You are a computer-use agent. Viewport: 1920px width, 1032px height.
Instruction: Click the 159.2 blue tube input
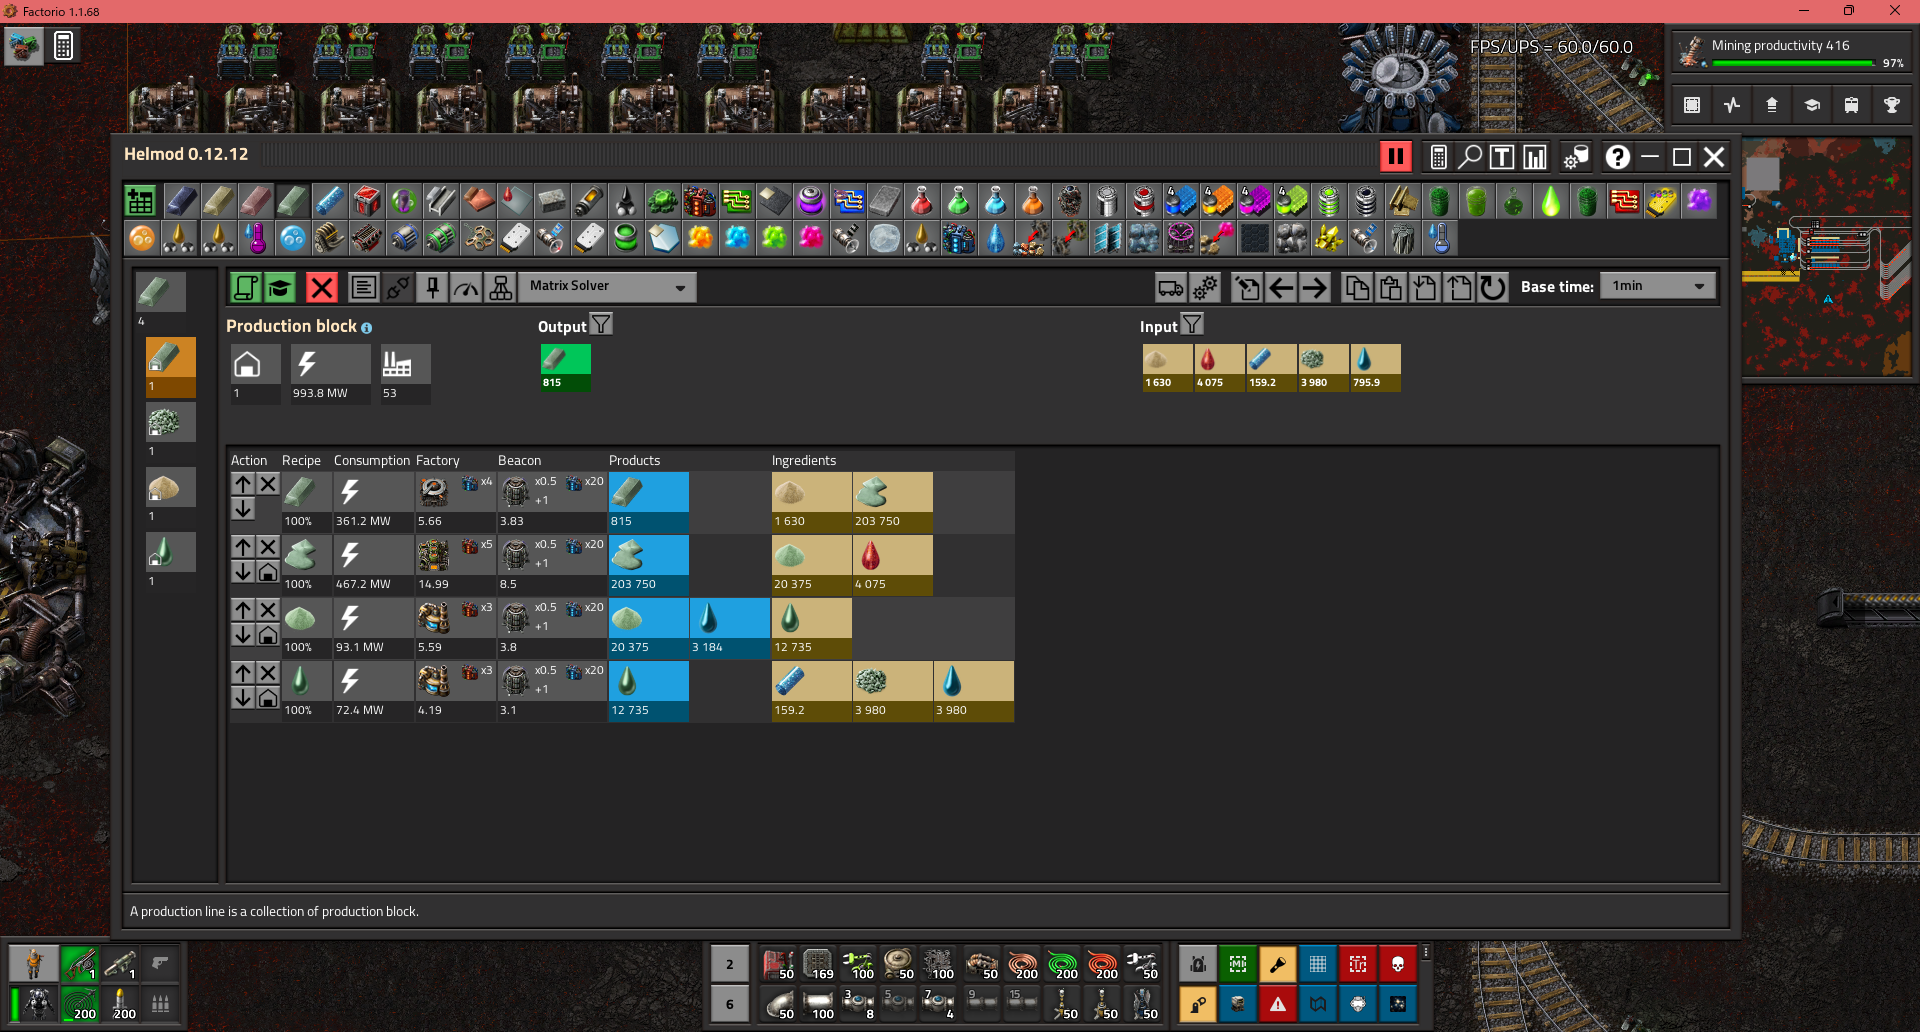(1272, 367)
